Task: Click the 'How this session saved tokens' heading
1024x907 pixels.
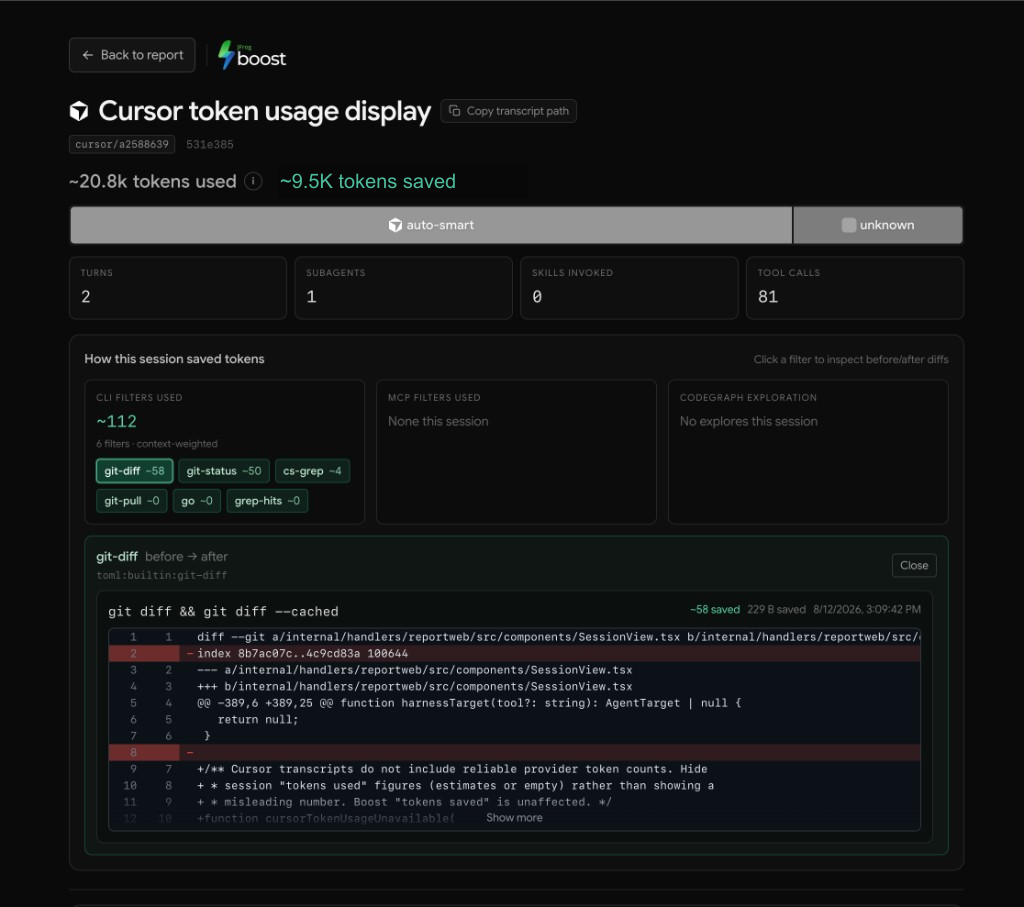Action: 174,358
